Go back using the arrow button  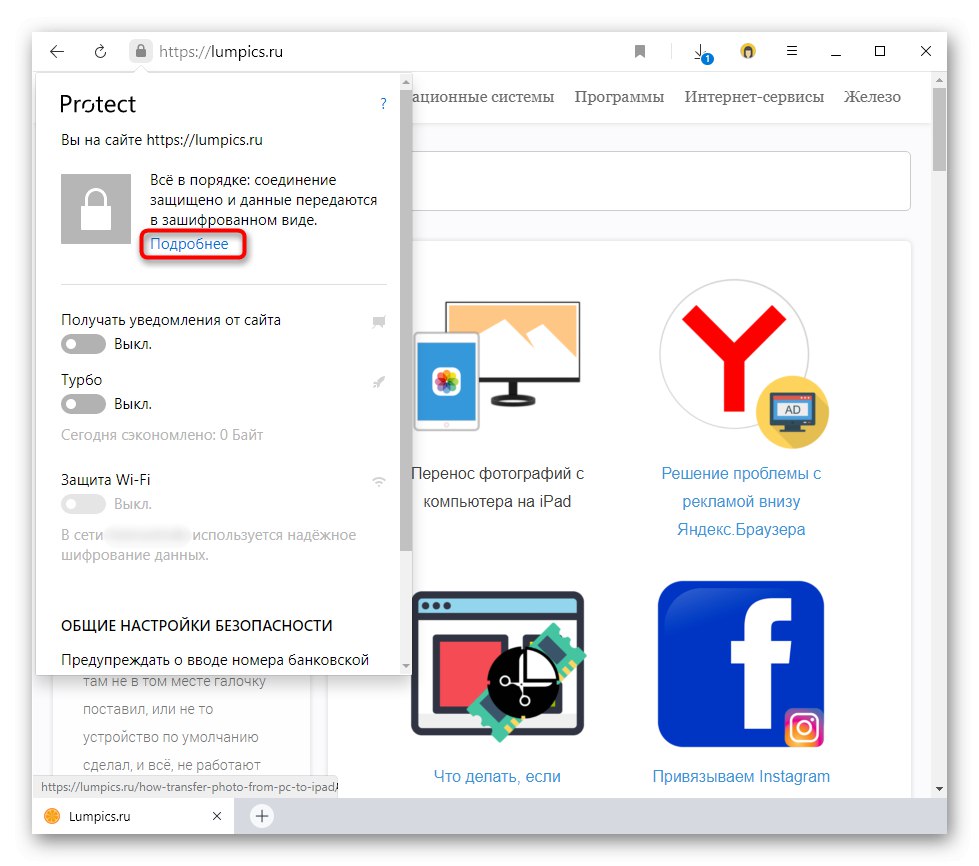tap(57, 51)
